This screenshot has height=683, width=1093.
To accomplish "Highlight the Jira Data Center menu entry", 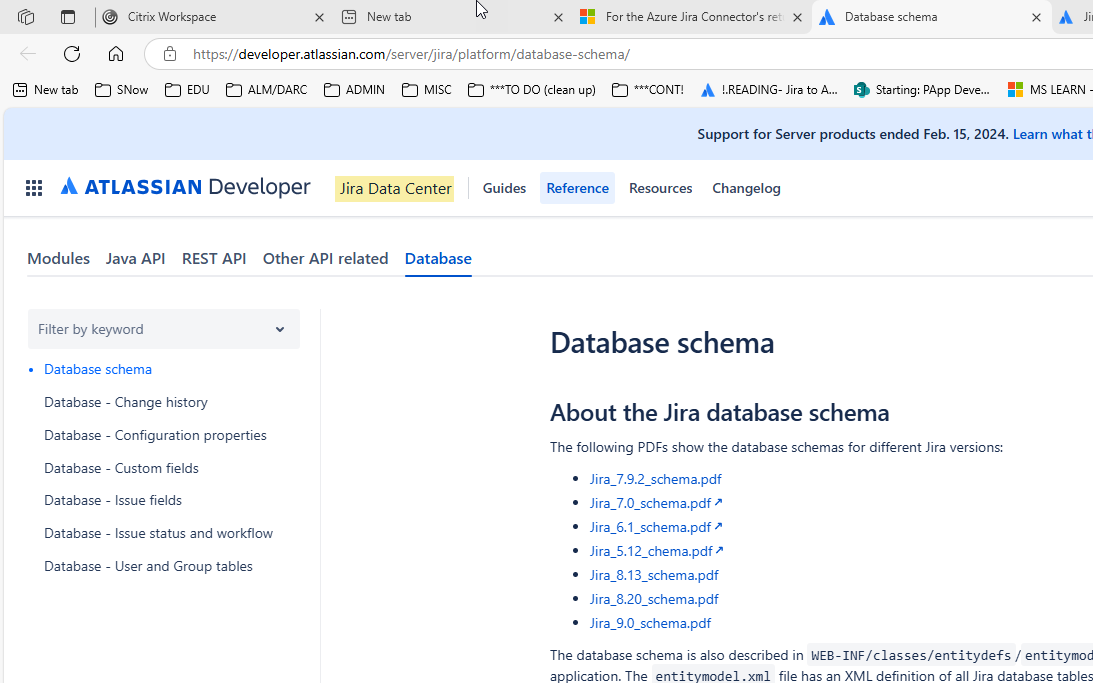I will (394, 187).
